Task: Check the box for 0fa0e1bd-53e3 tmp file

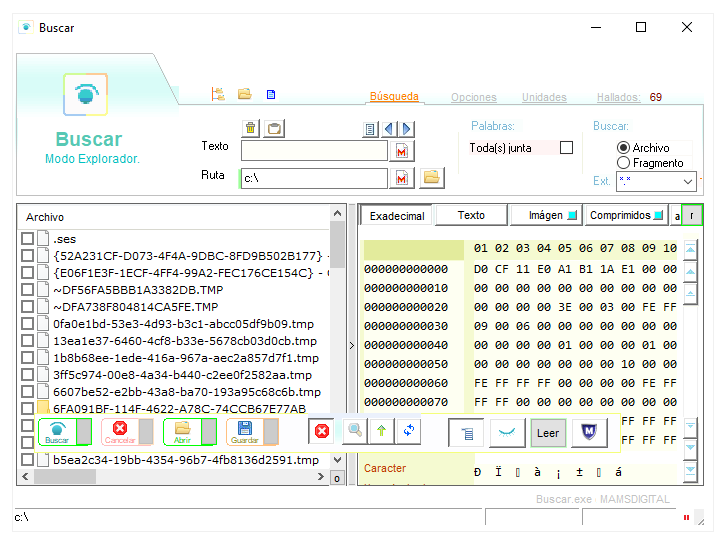Action: [x=28, y=324]
